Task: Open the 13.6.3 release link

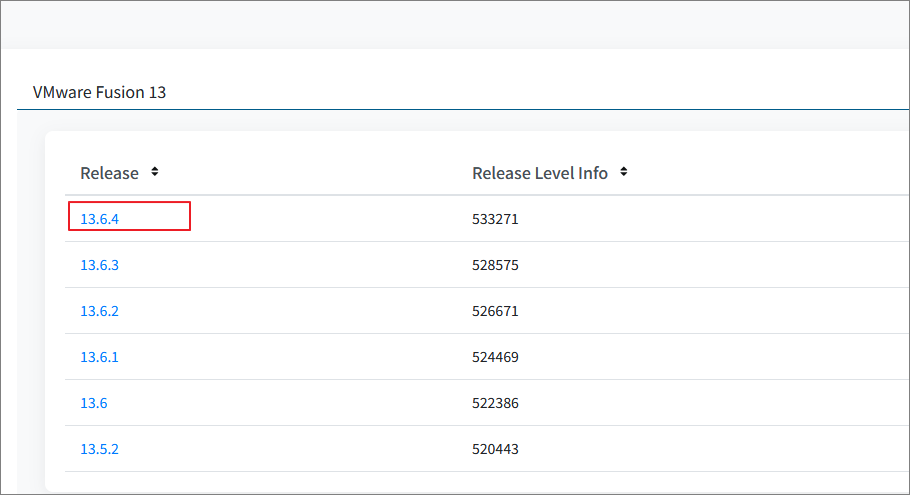Action: [x=99, y=265]
